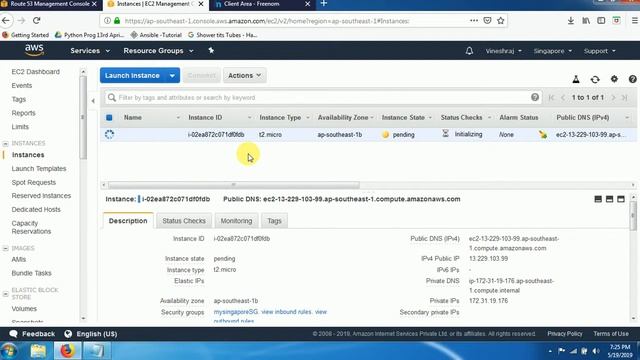Open the Firefox hamburger menu
This screenshot has height=360, width=640.
[x=635, y=20]
